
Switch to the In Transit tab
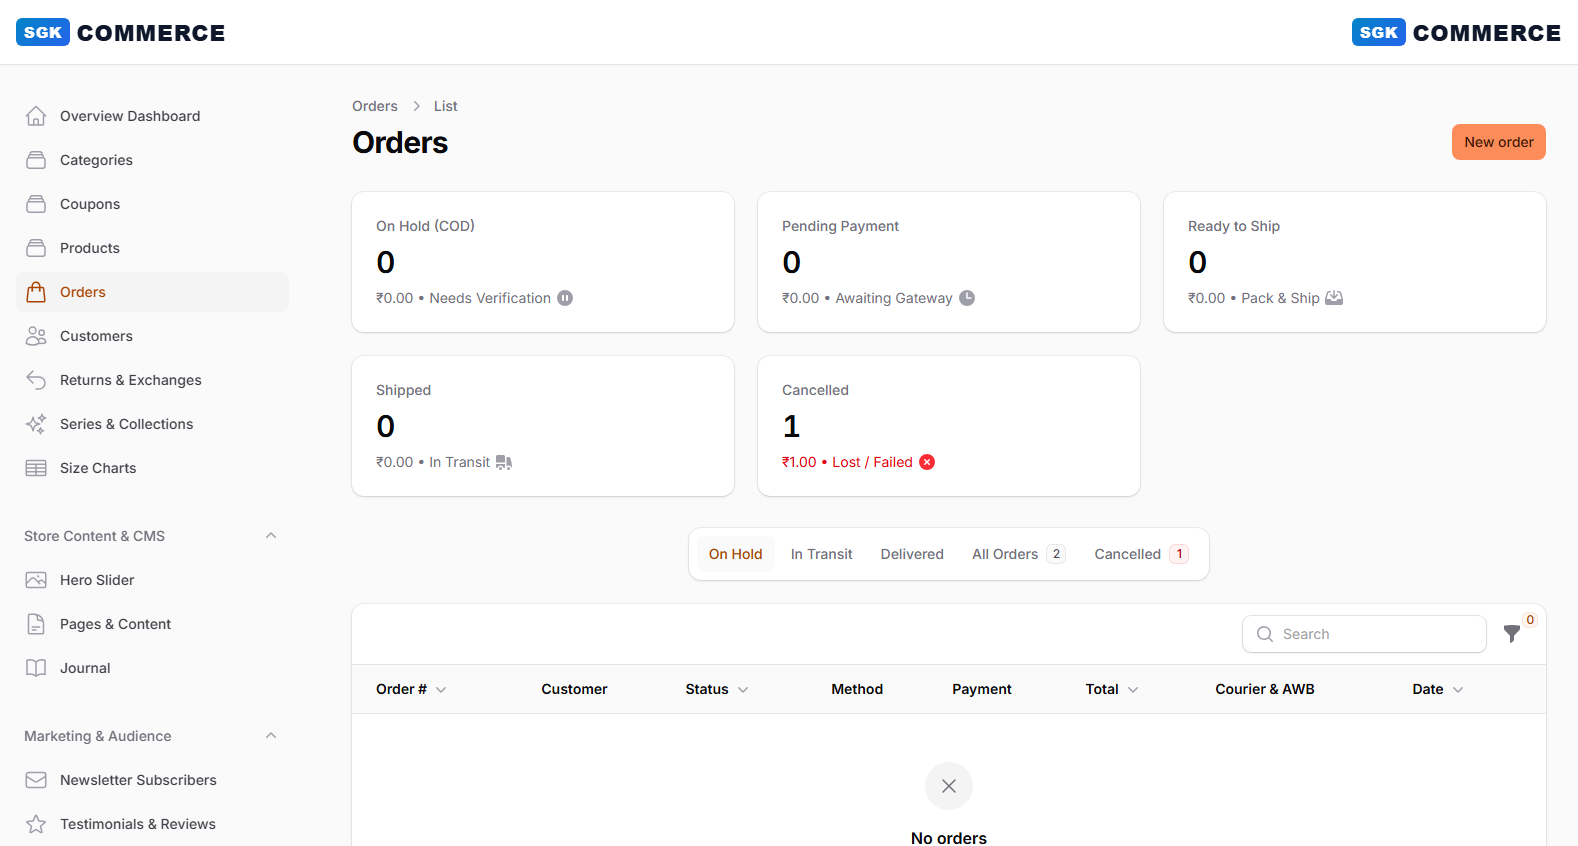pos(822,554)
